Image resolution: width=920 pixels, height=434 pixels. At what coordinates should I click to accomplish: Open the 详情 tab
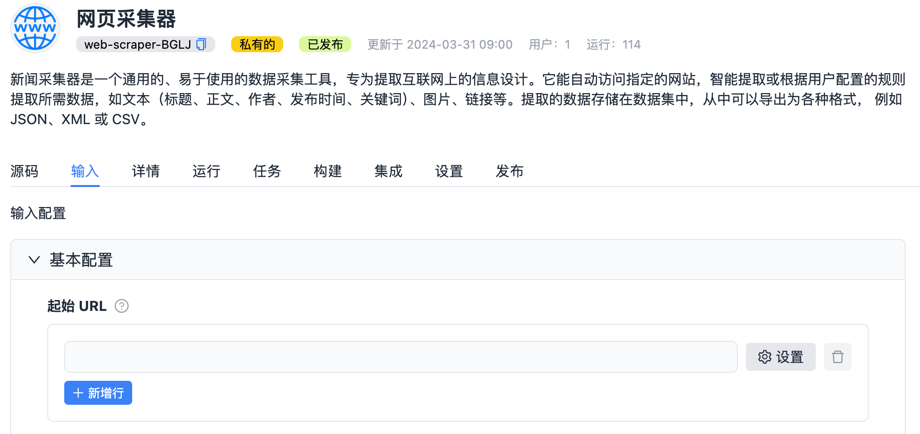click(x=146, y=171)
